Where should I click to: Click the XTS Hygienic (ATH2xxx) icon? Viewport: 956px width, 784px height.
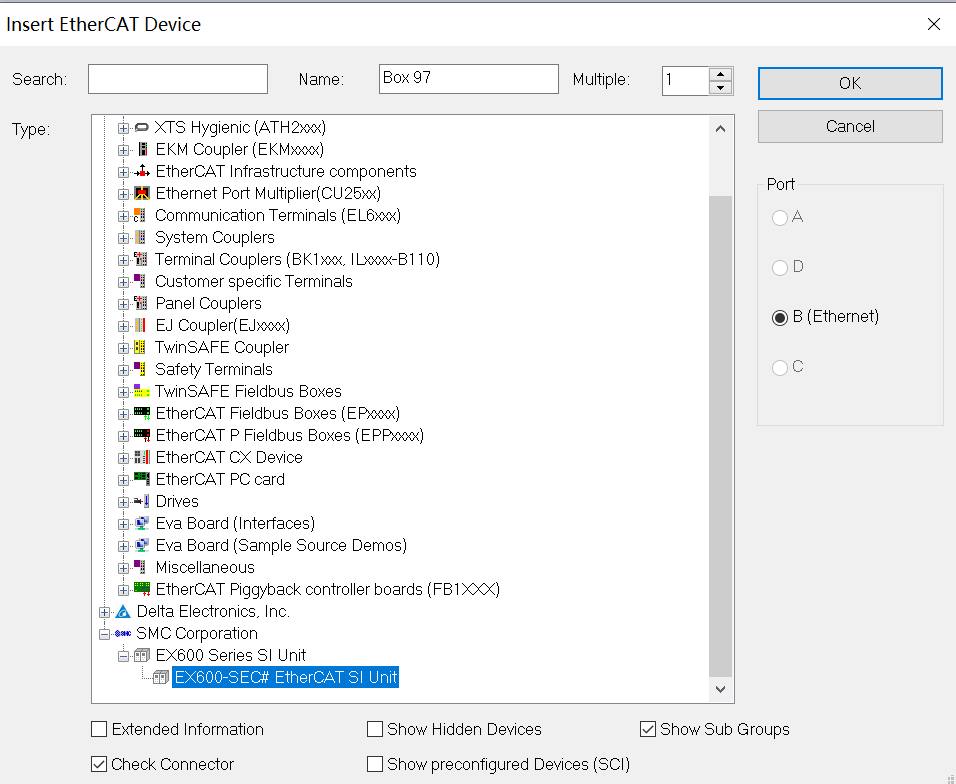click(141, 127)
